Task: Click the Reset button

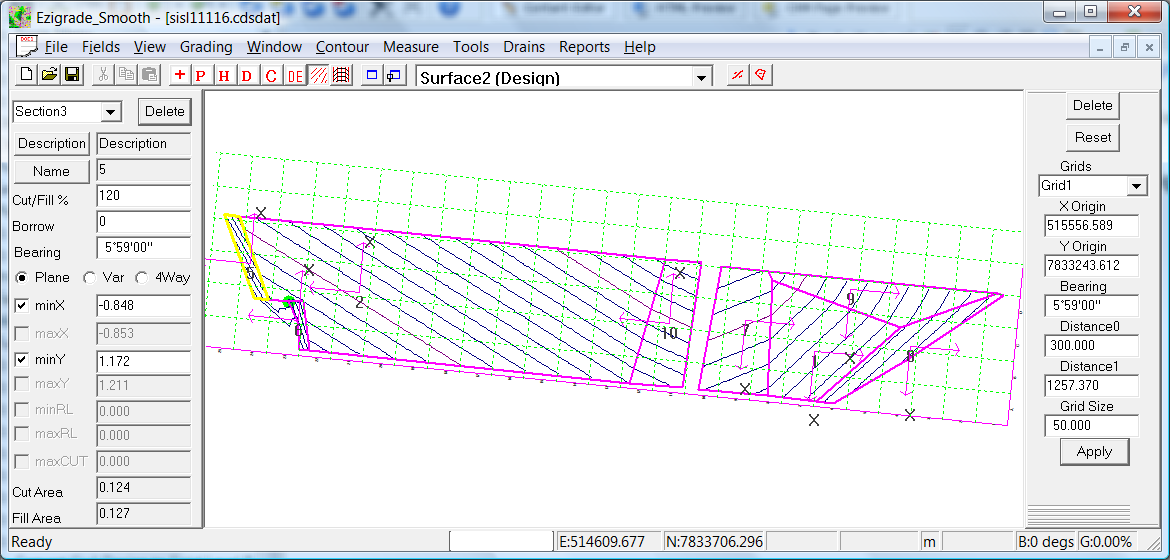Action: (x=1093, y=137)
